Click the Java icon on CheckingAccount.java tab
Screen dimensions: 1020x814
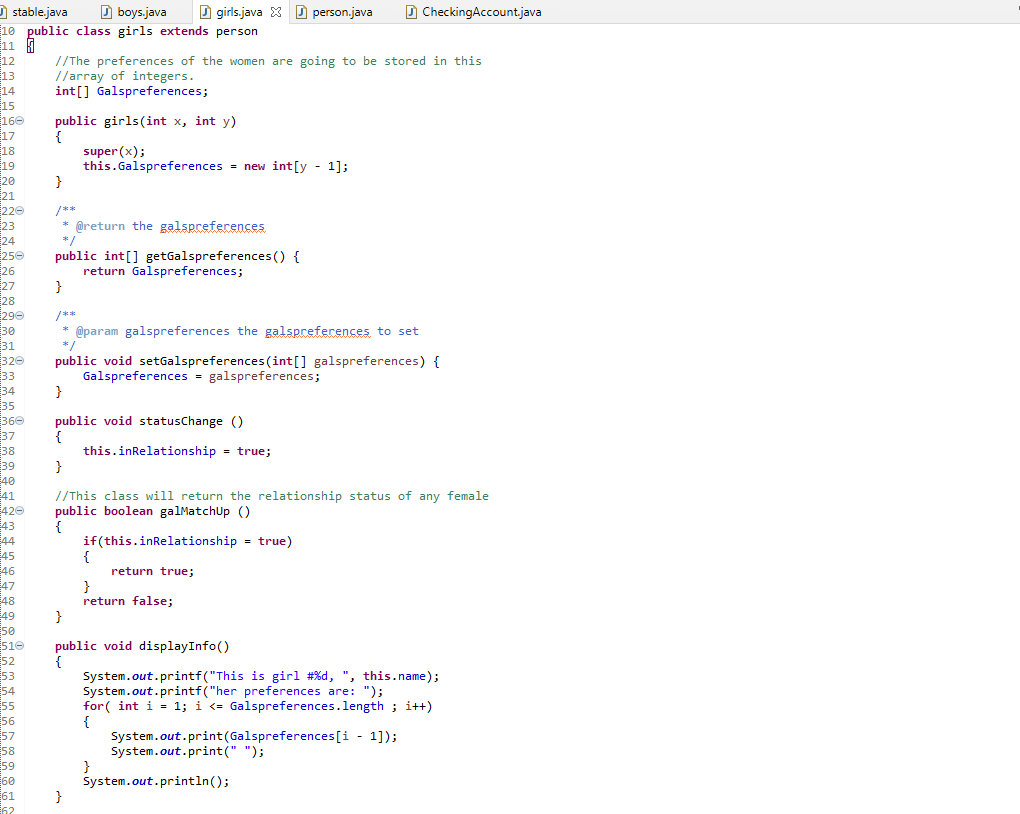pyautogui.click(x=412, y=12)
